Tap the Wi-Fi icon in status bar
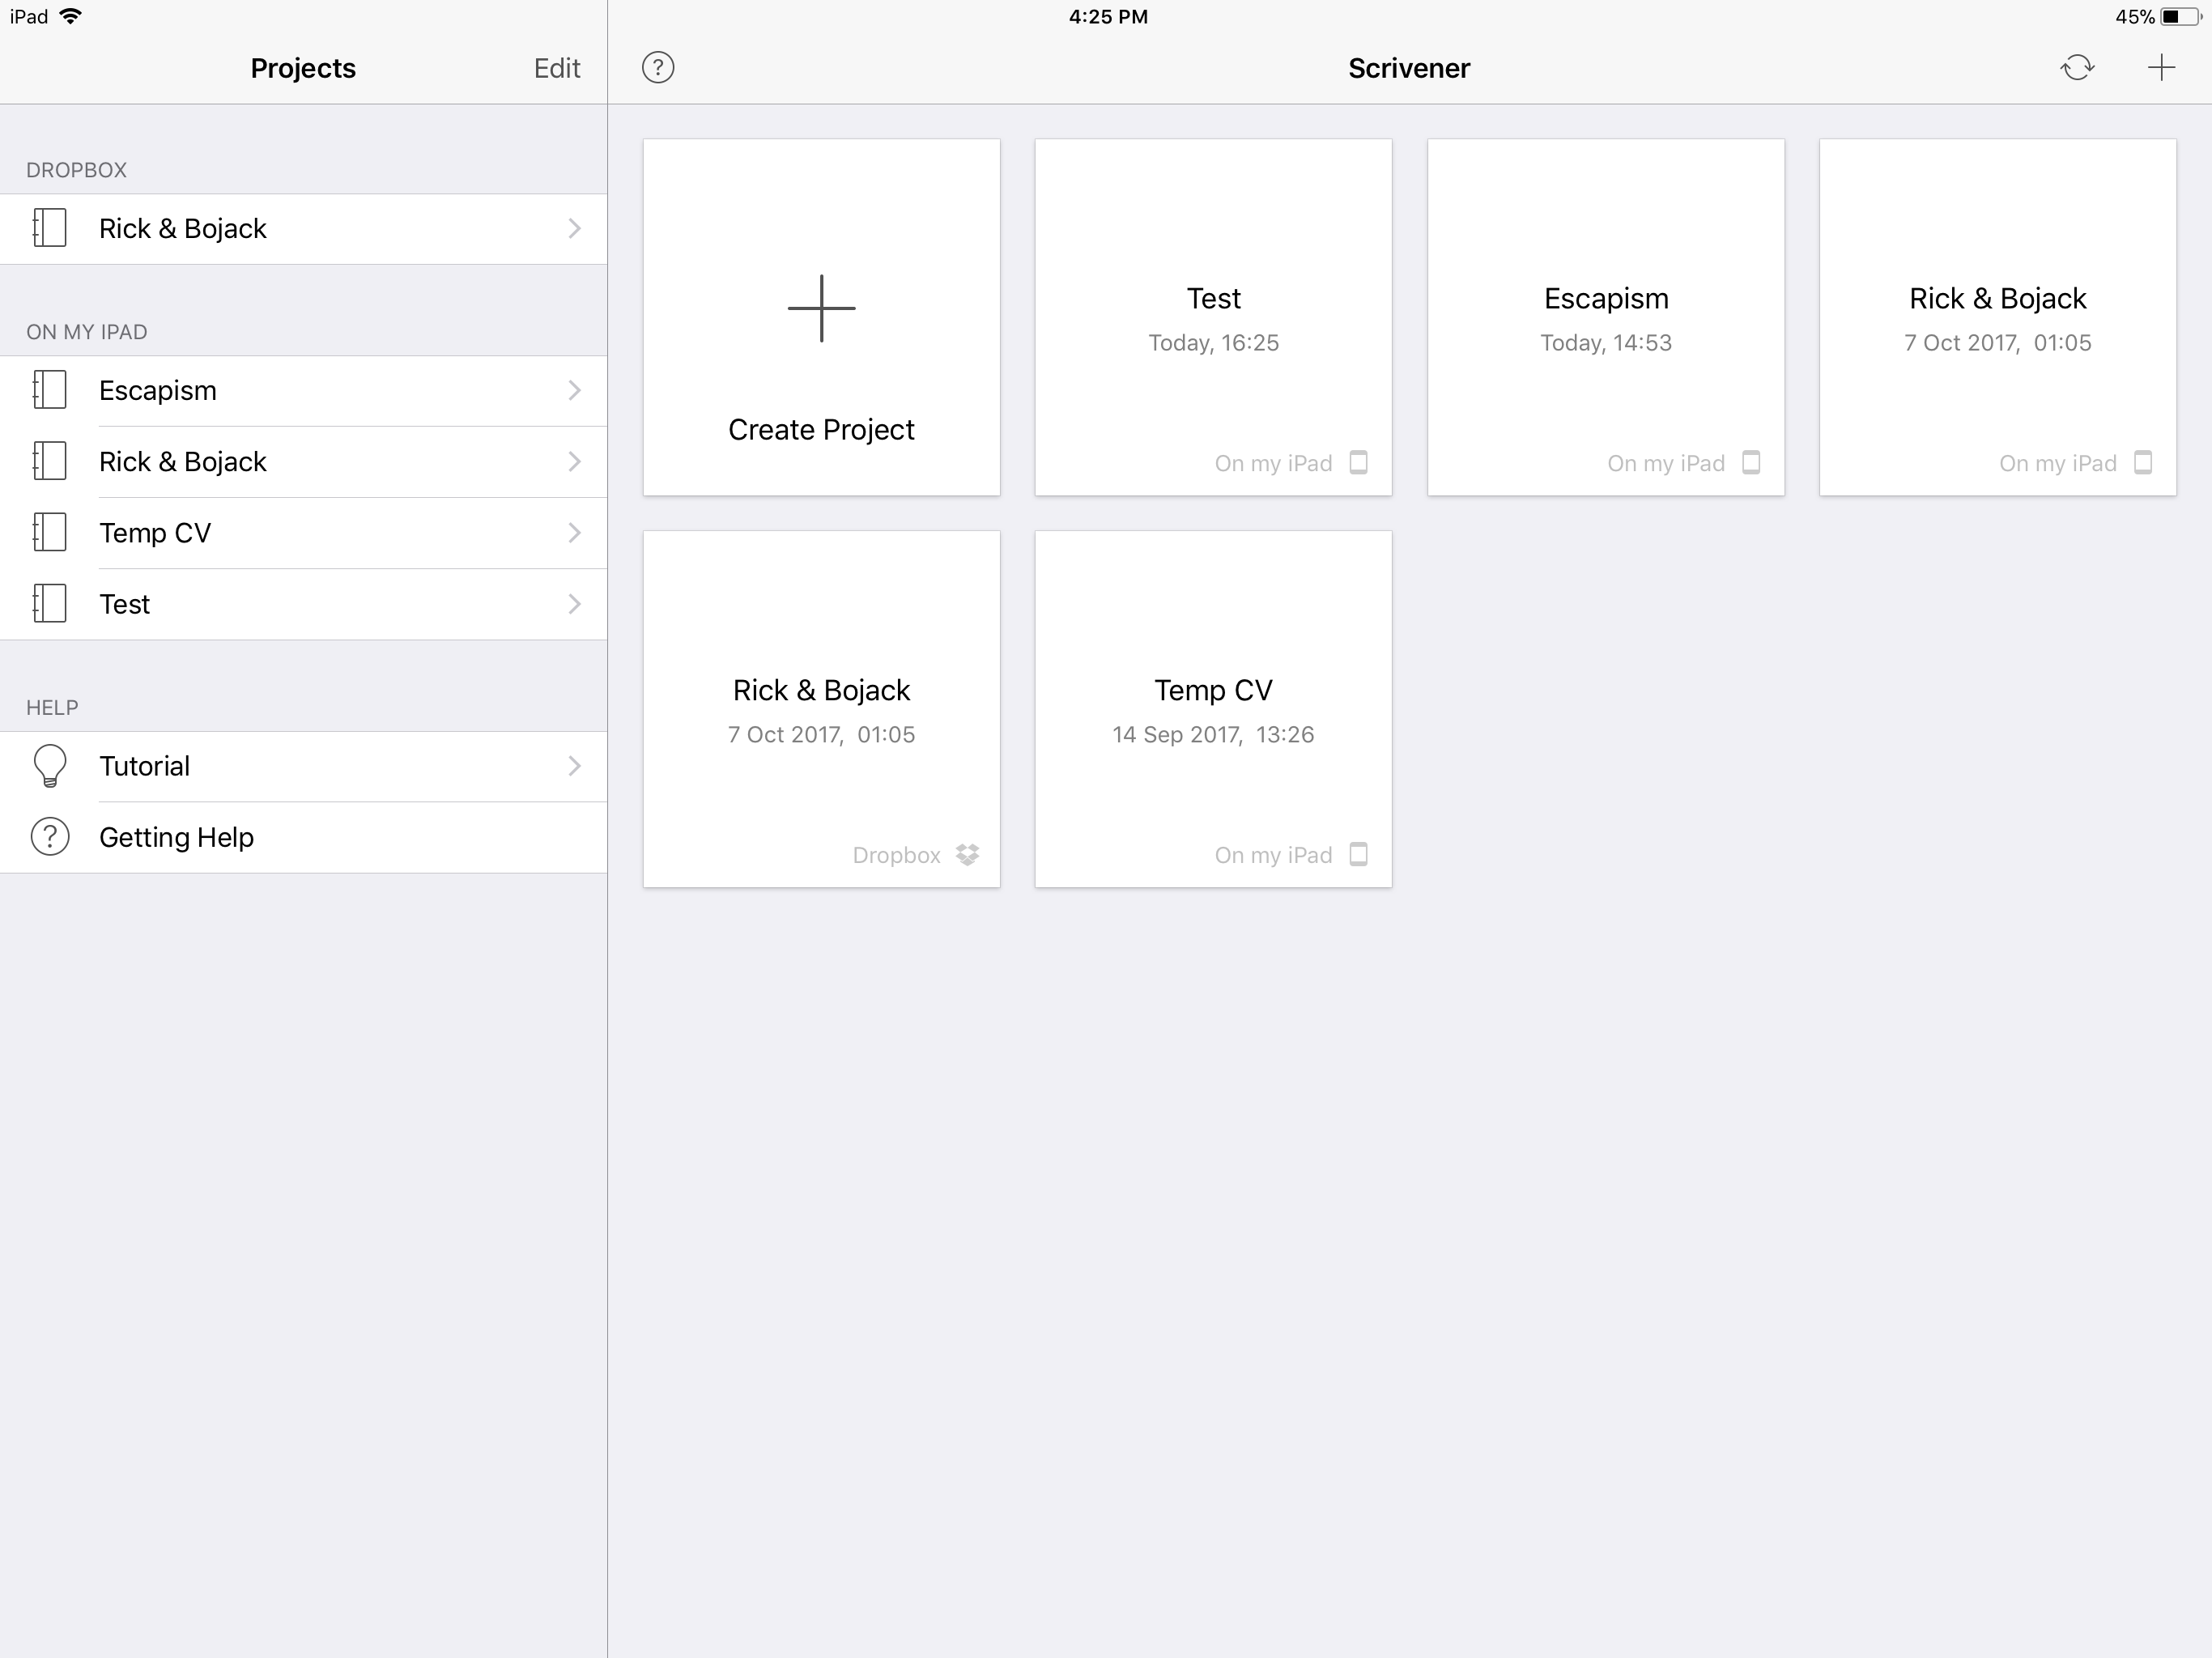The image size is (2212, 1658). click(71, 16)
